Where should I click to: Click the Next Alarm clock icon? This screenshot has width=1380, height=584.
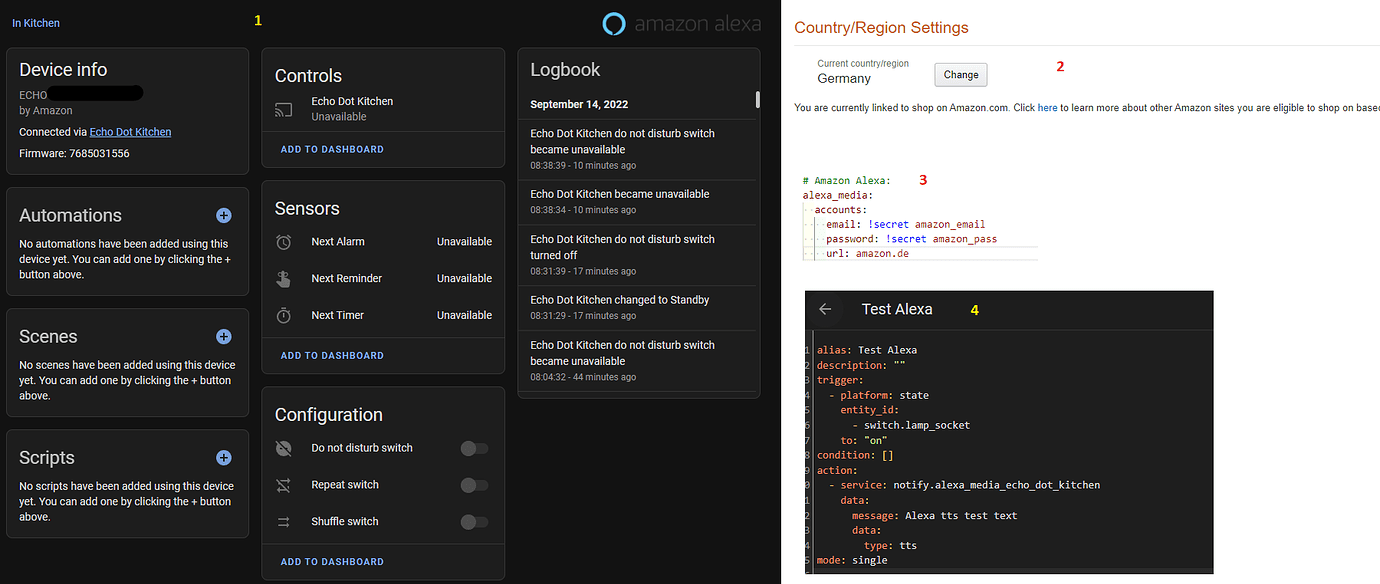pyautogui.click(x=283, y=241)
